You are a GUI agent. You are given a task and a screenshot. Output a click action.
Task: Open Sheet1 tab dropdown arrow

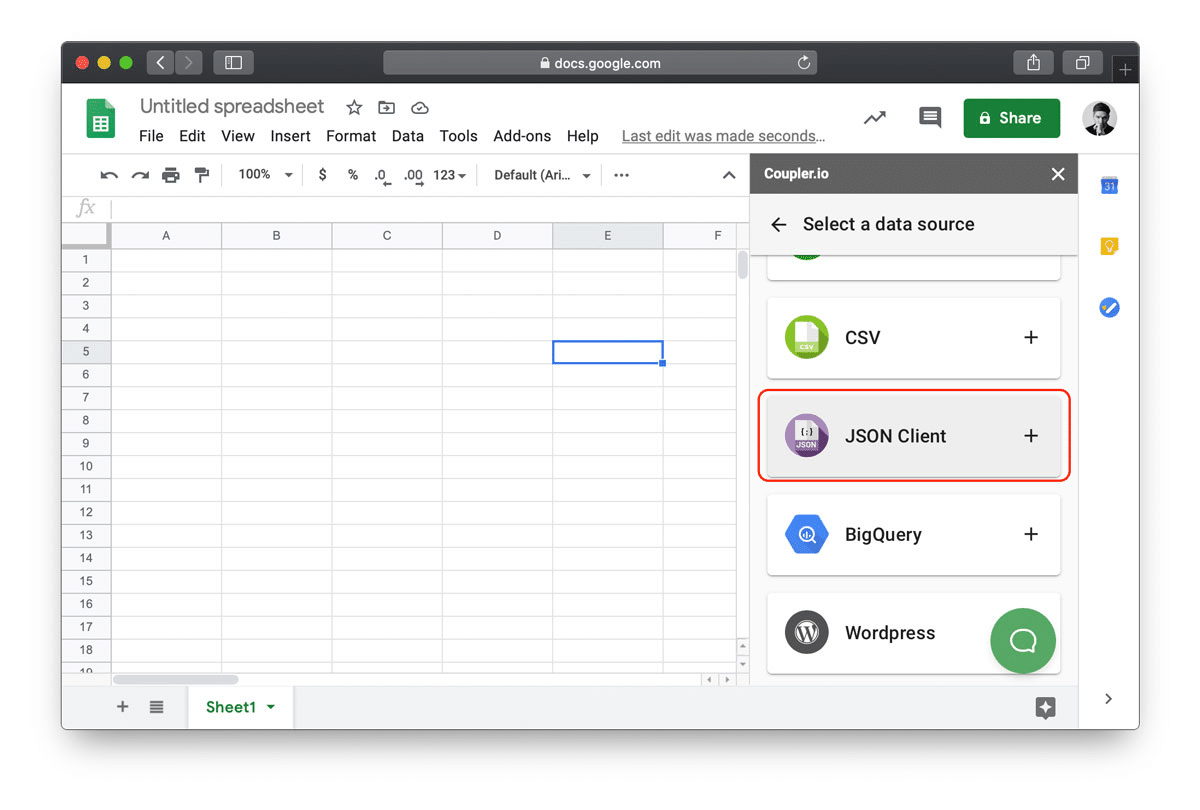[x=271, y=707]
